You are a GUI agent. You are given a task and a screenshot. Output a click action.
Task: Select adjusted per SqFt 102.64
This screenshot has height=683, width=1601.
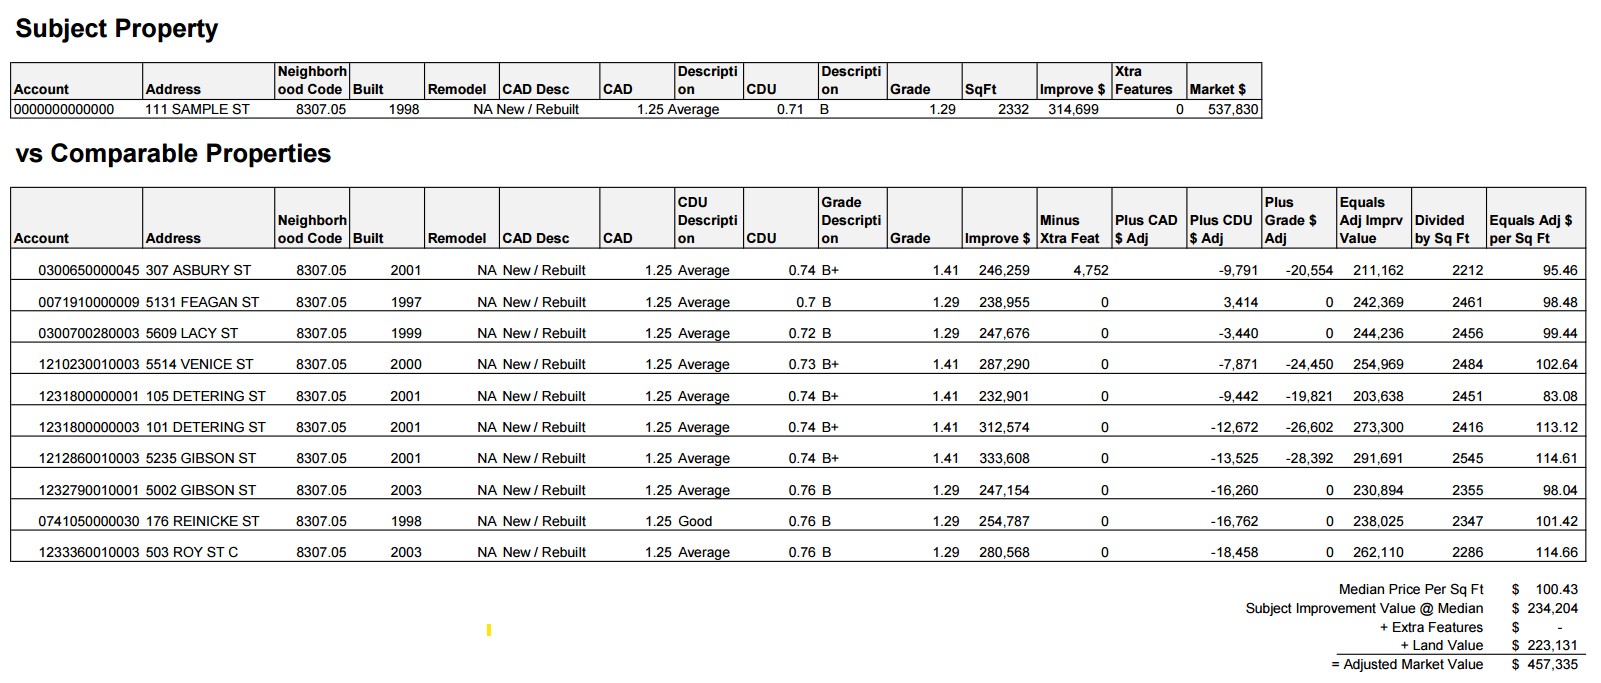(x=1557, y=364)
